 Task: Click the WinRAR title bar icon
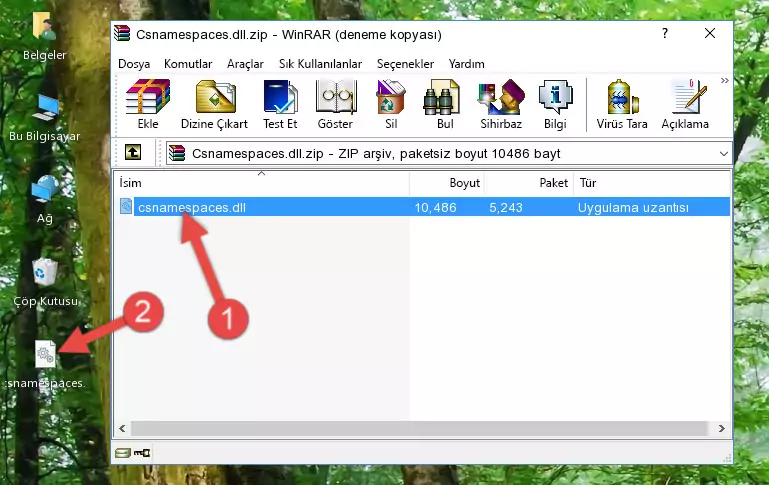pyautogui.click(x=122, y=34)
